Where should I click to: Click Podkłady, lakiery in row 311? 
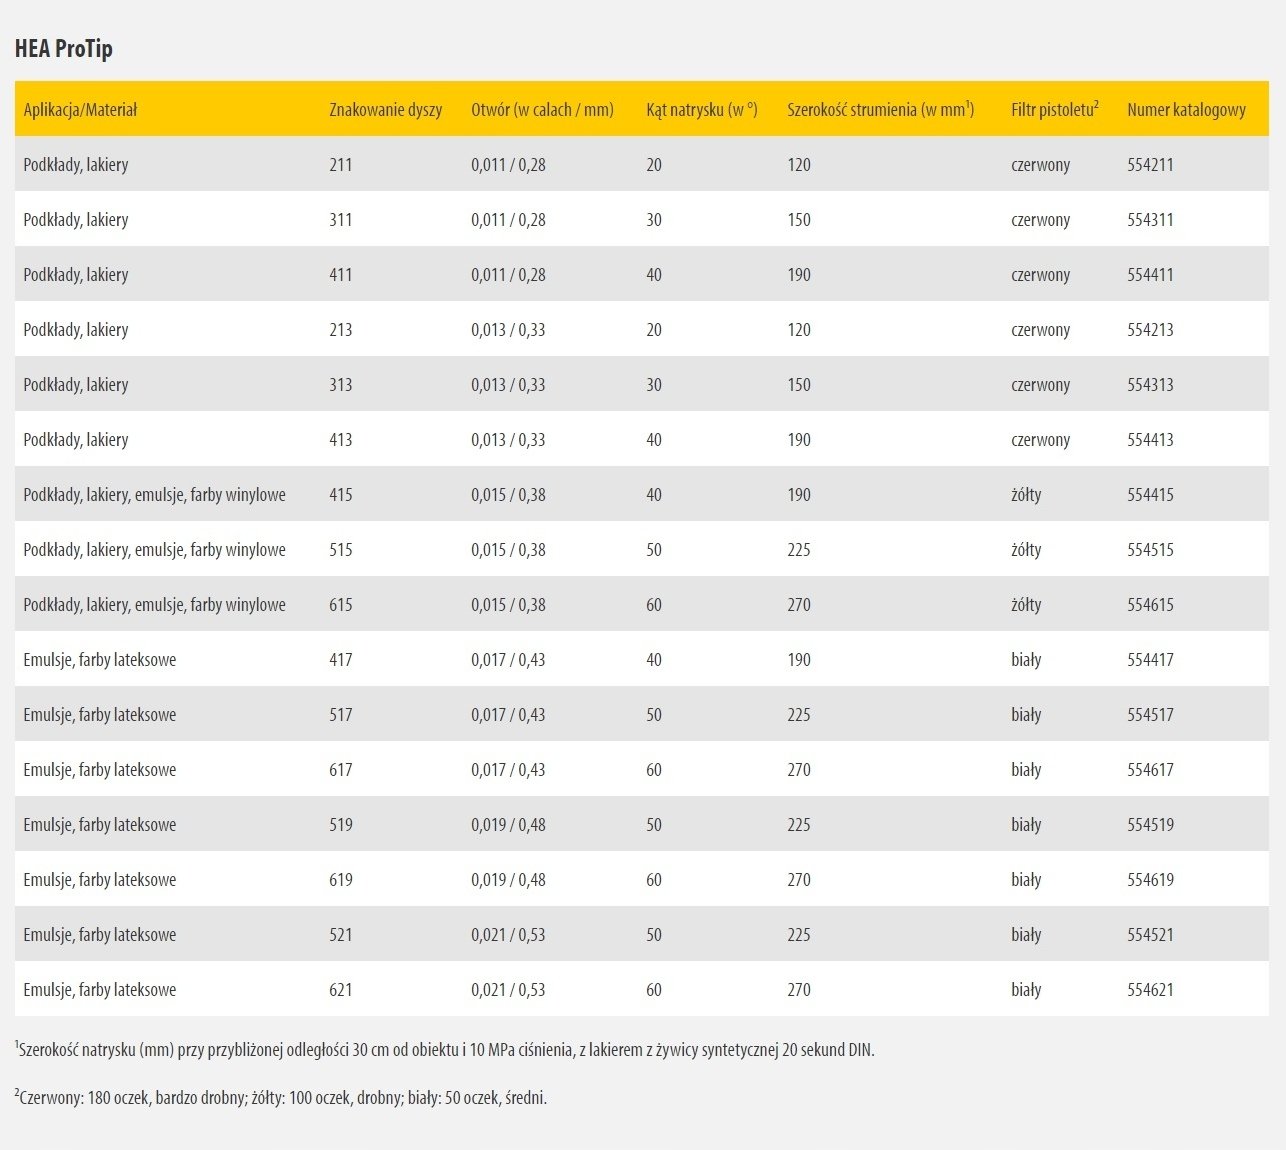pos(76,220)
